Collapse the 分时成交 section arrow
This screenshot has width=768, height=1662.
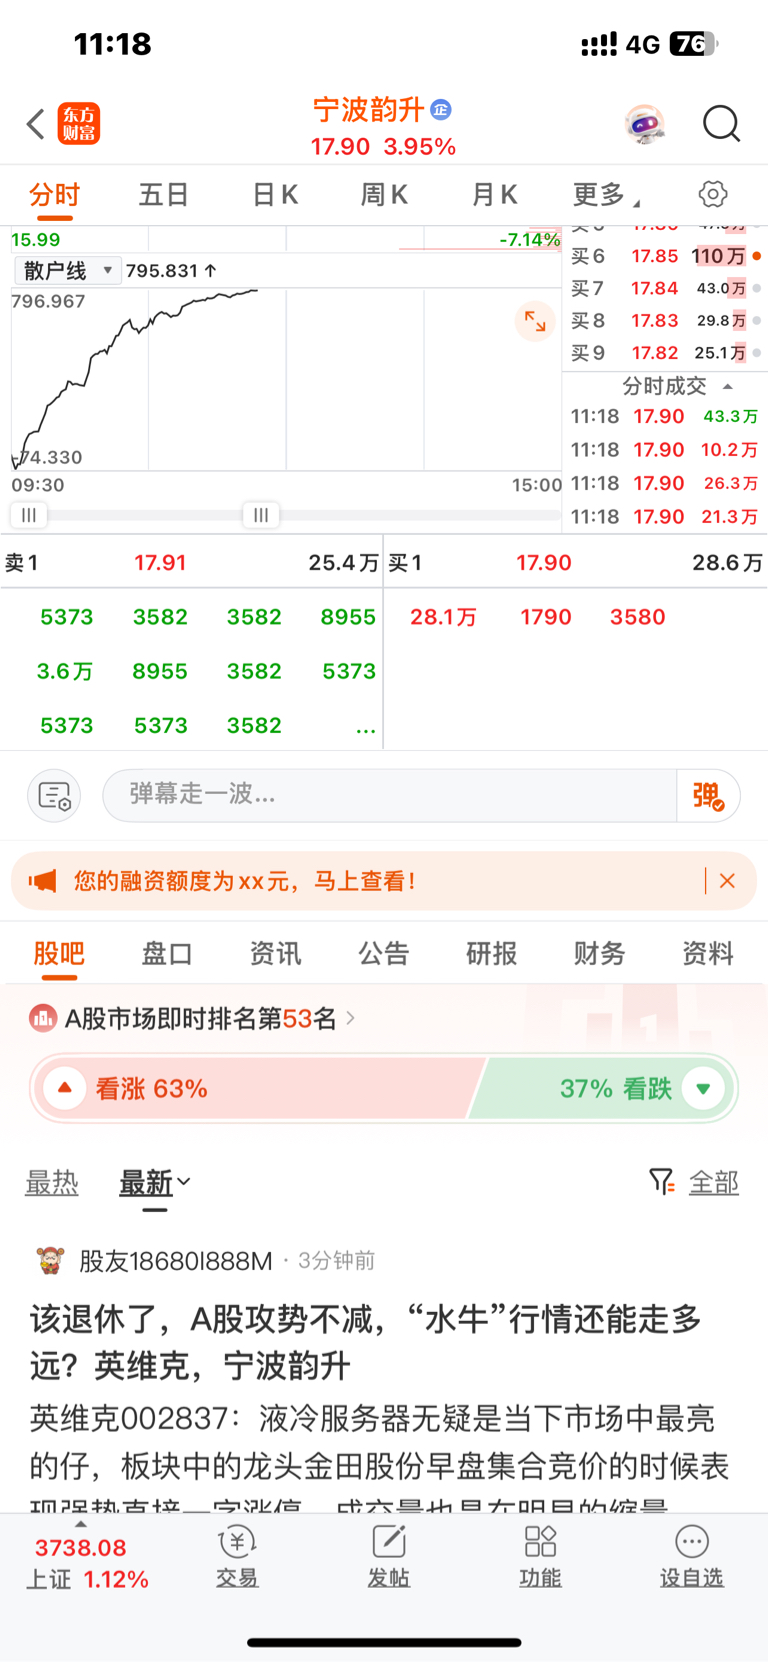(x=728, y=386)
